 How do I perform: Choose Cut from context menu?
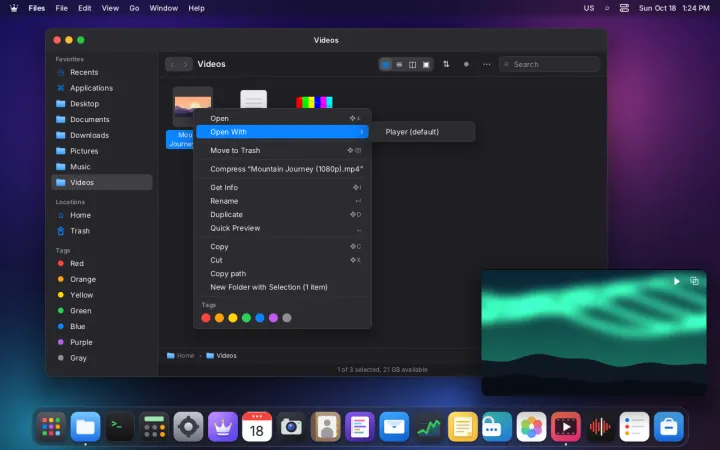(x=282, y=260)
